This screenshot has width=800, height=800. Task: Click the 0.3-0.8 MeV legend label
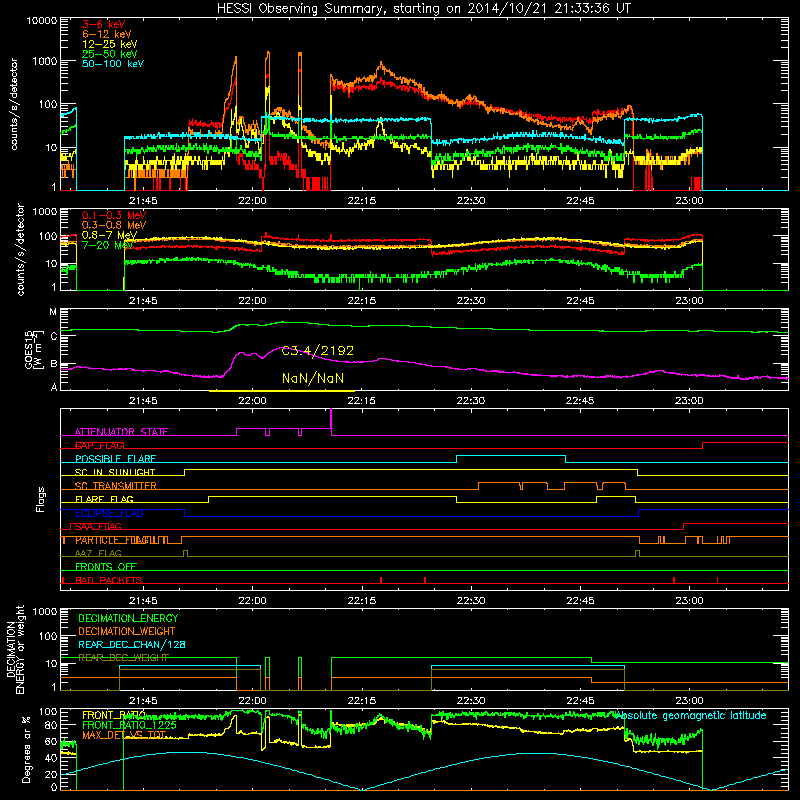114,225
